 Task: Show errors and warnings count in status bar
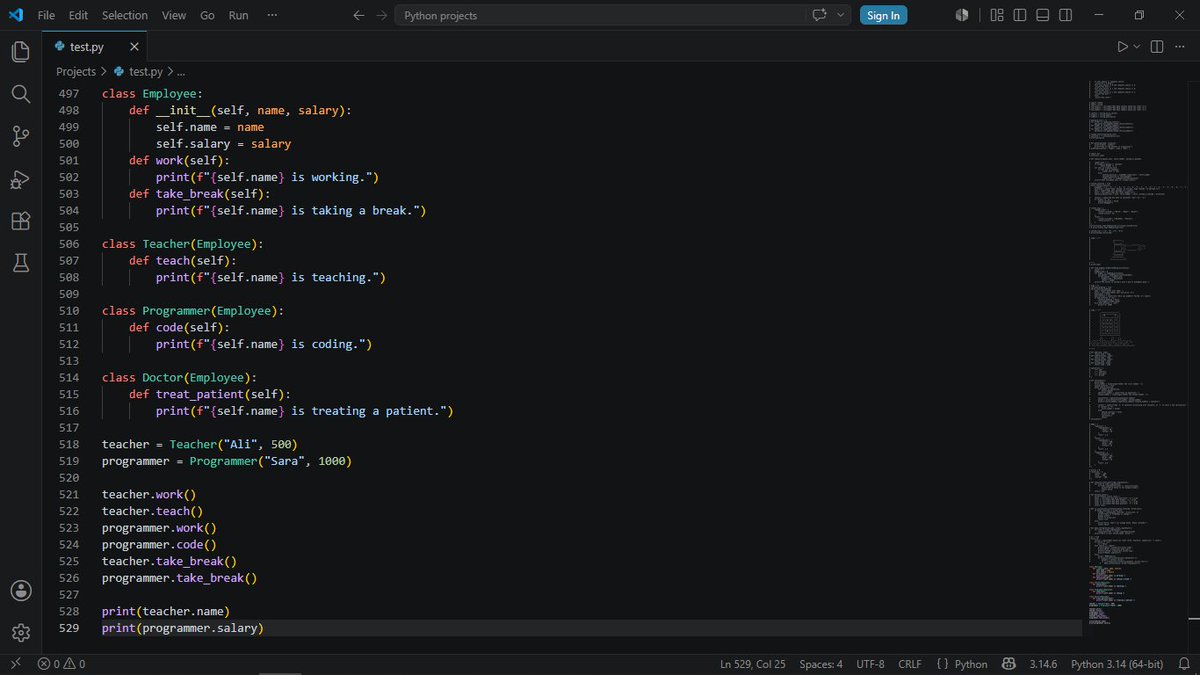[x=61, y=664]
